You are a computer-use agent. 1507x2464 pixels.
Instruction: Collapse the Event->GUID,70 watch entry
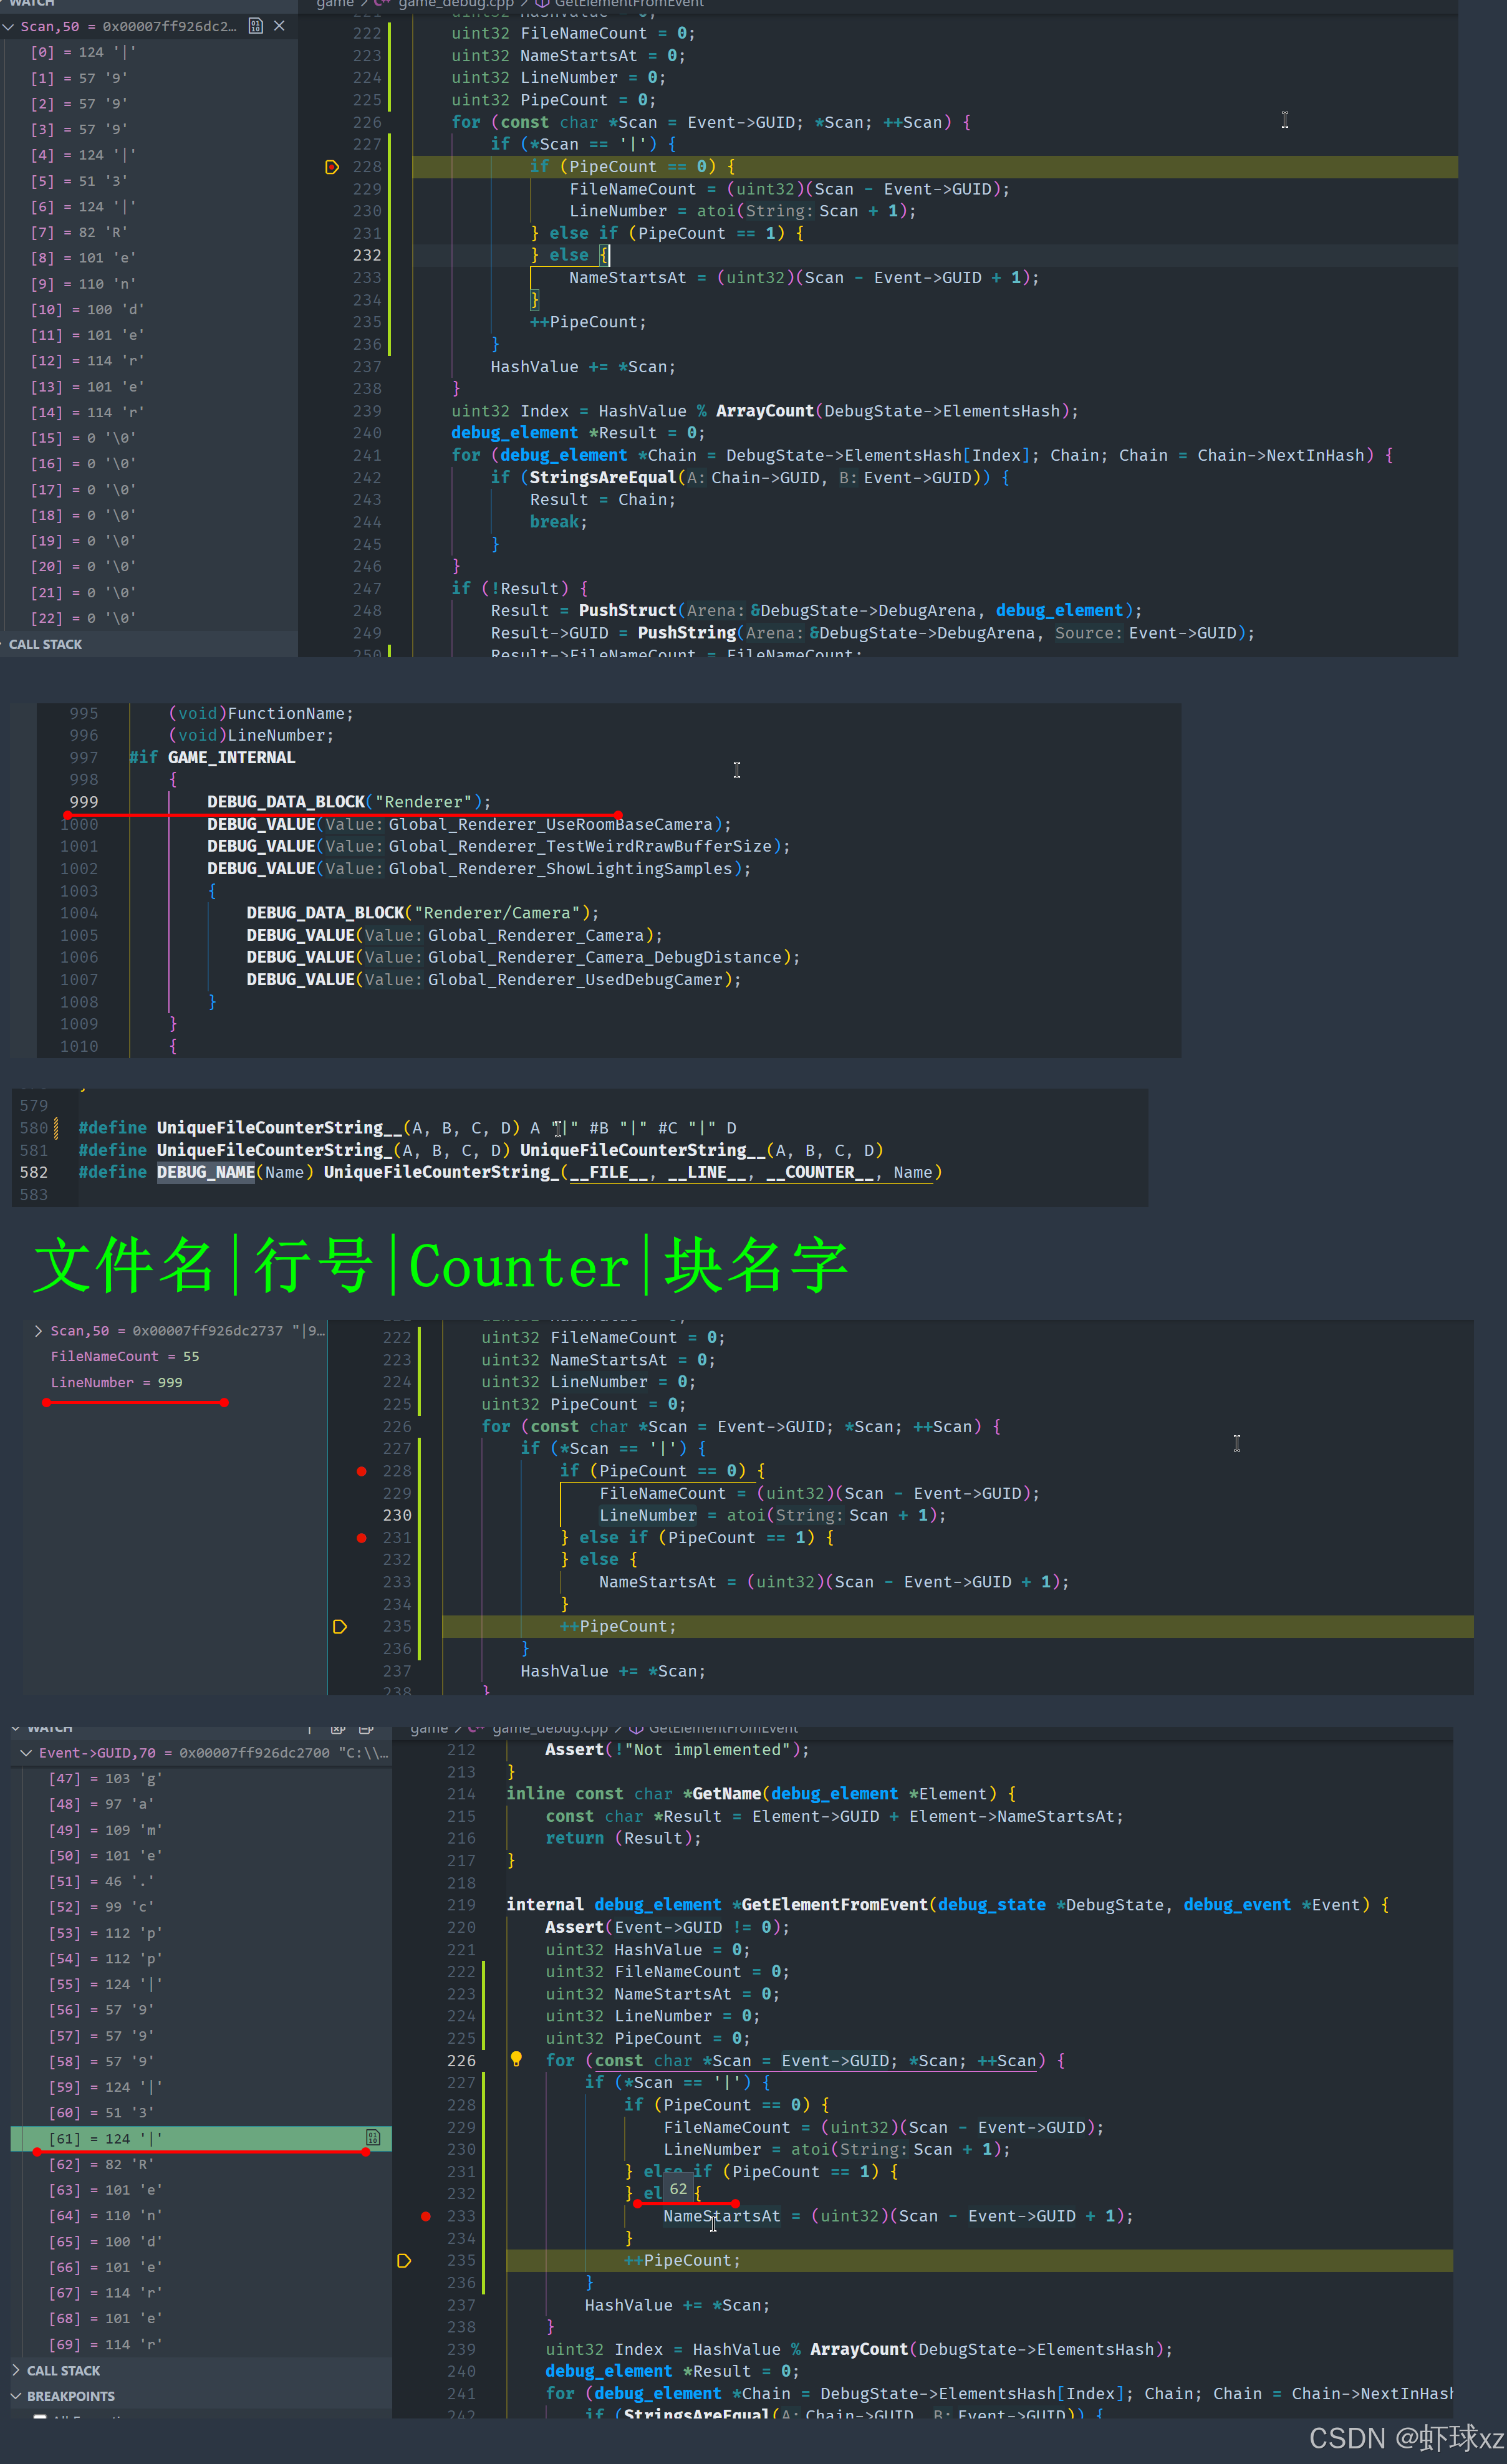pyautogui.click(x=26, y=1753)
